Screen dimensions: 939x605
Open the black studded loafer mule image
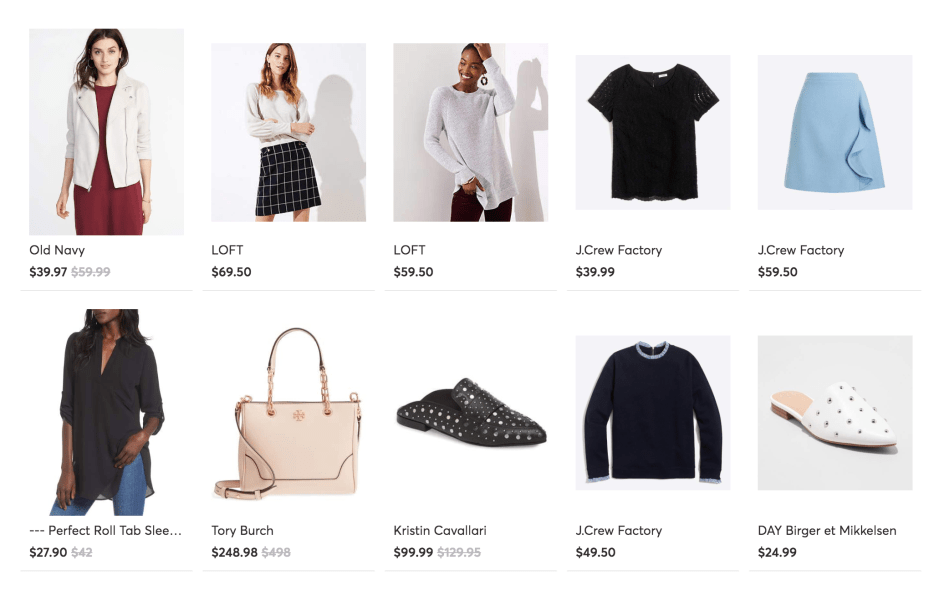470,412
